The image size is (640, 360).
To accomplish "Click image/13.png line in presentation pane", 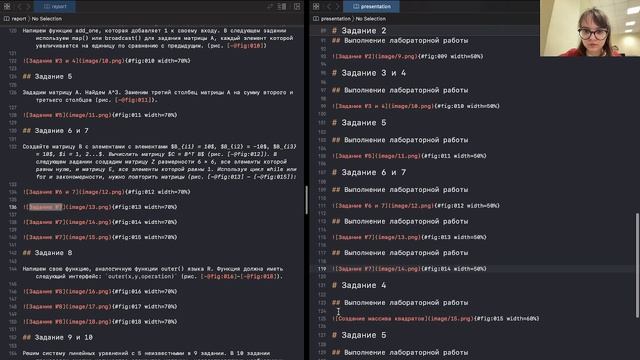I will [409, 237].
